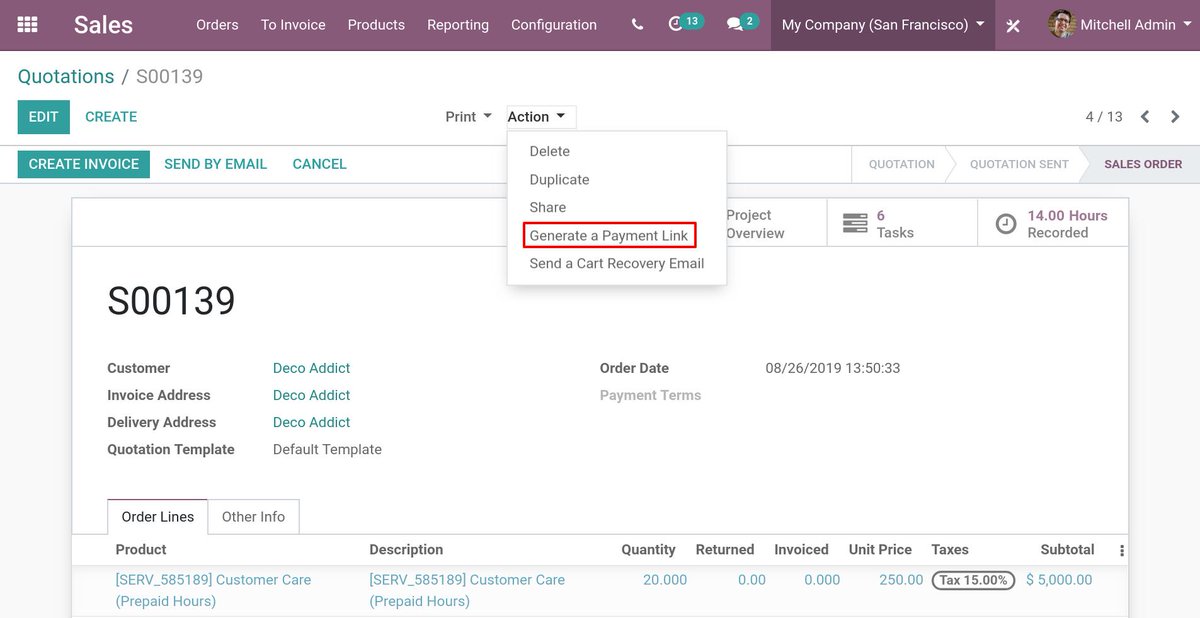Click the phone VoIP icon
Screen dimensions: 1200x618
[x=636, y=24]
